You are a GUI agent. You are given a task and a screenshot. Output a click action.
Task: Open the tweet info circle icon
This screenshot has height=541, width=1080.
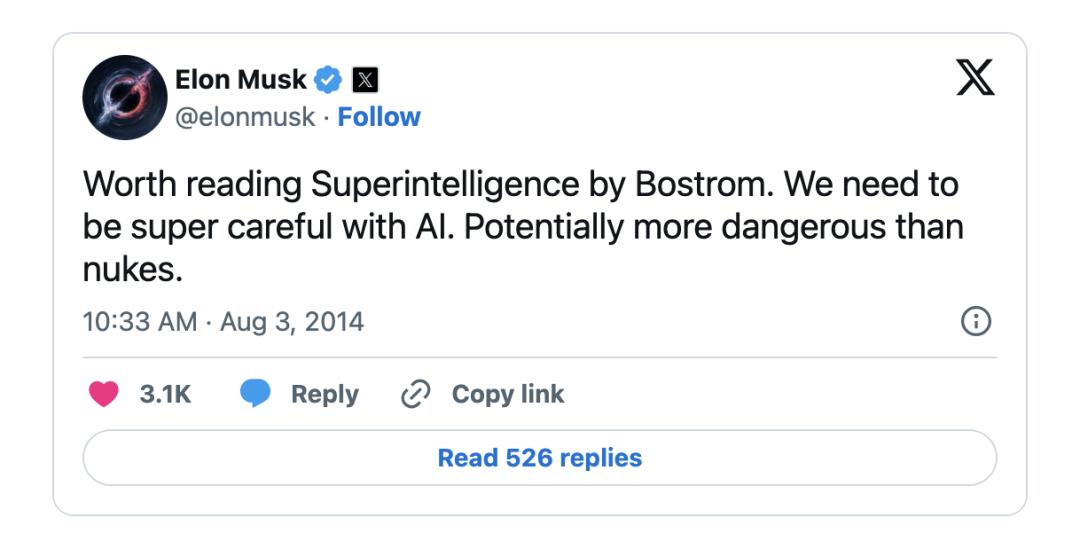point(975,321)
